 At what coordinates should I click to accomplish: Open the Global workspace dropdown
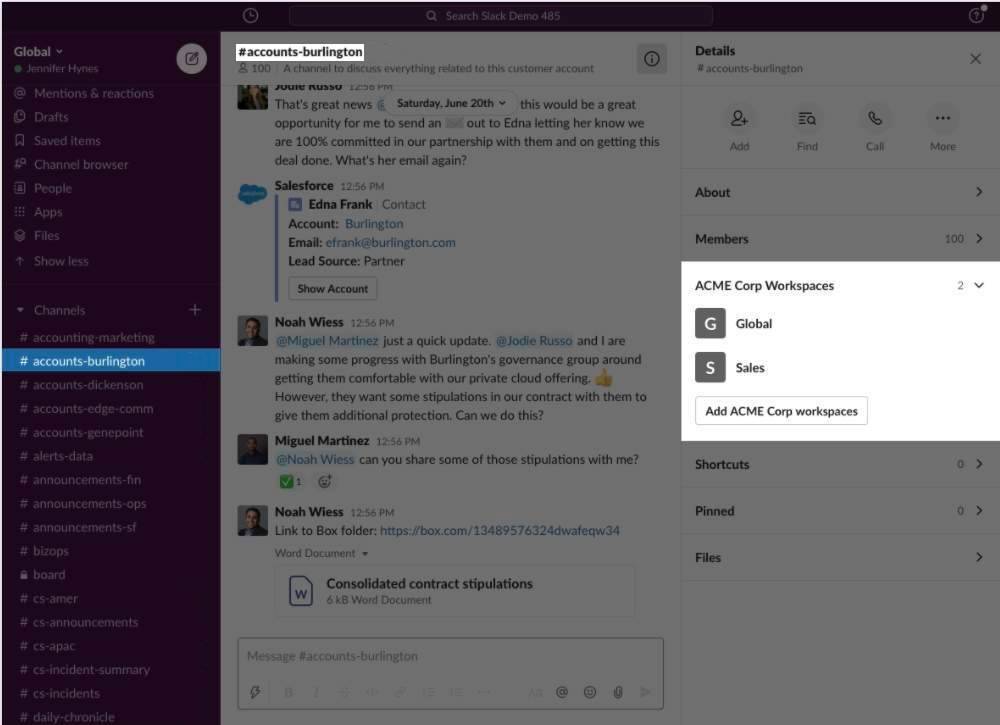click(x=38, y=52)
